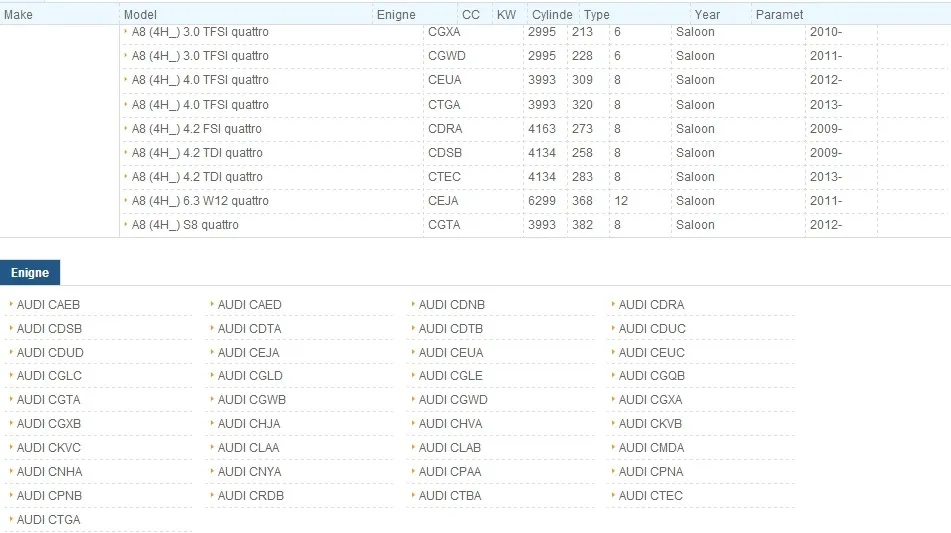Screen dimensions: 951x533
Task: Select engine AUDI CNYA
Action: tap(249, 472)
